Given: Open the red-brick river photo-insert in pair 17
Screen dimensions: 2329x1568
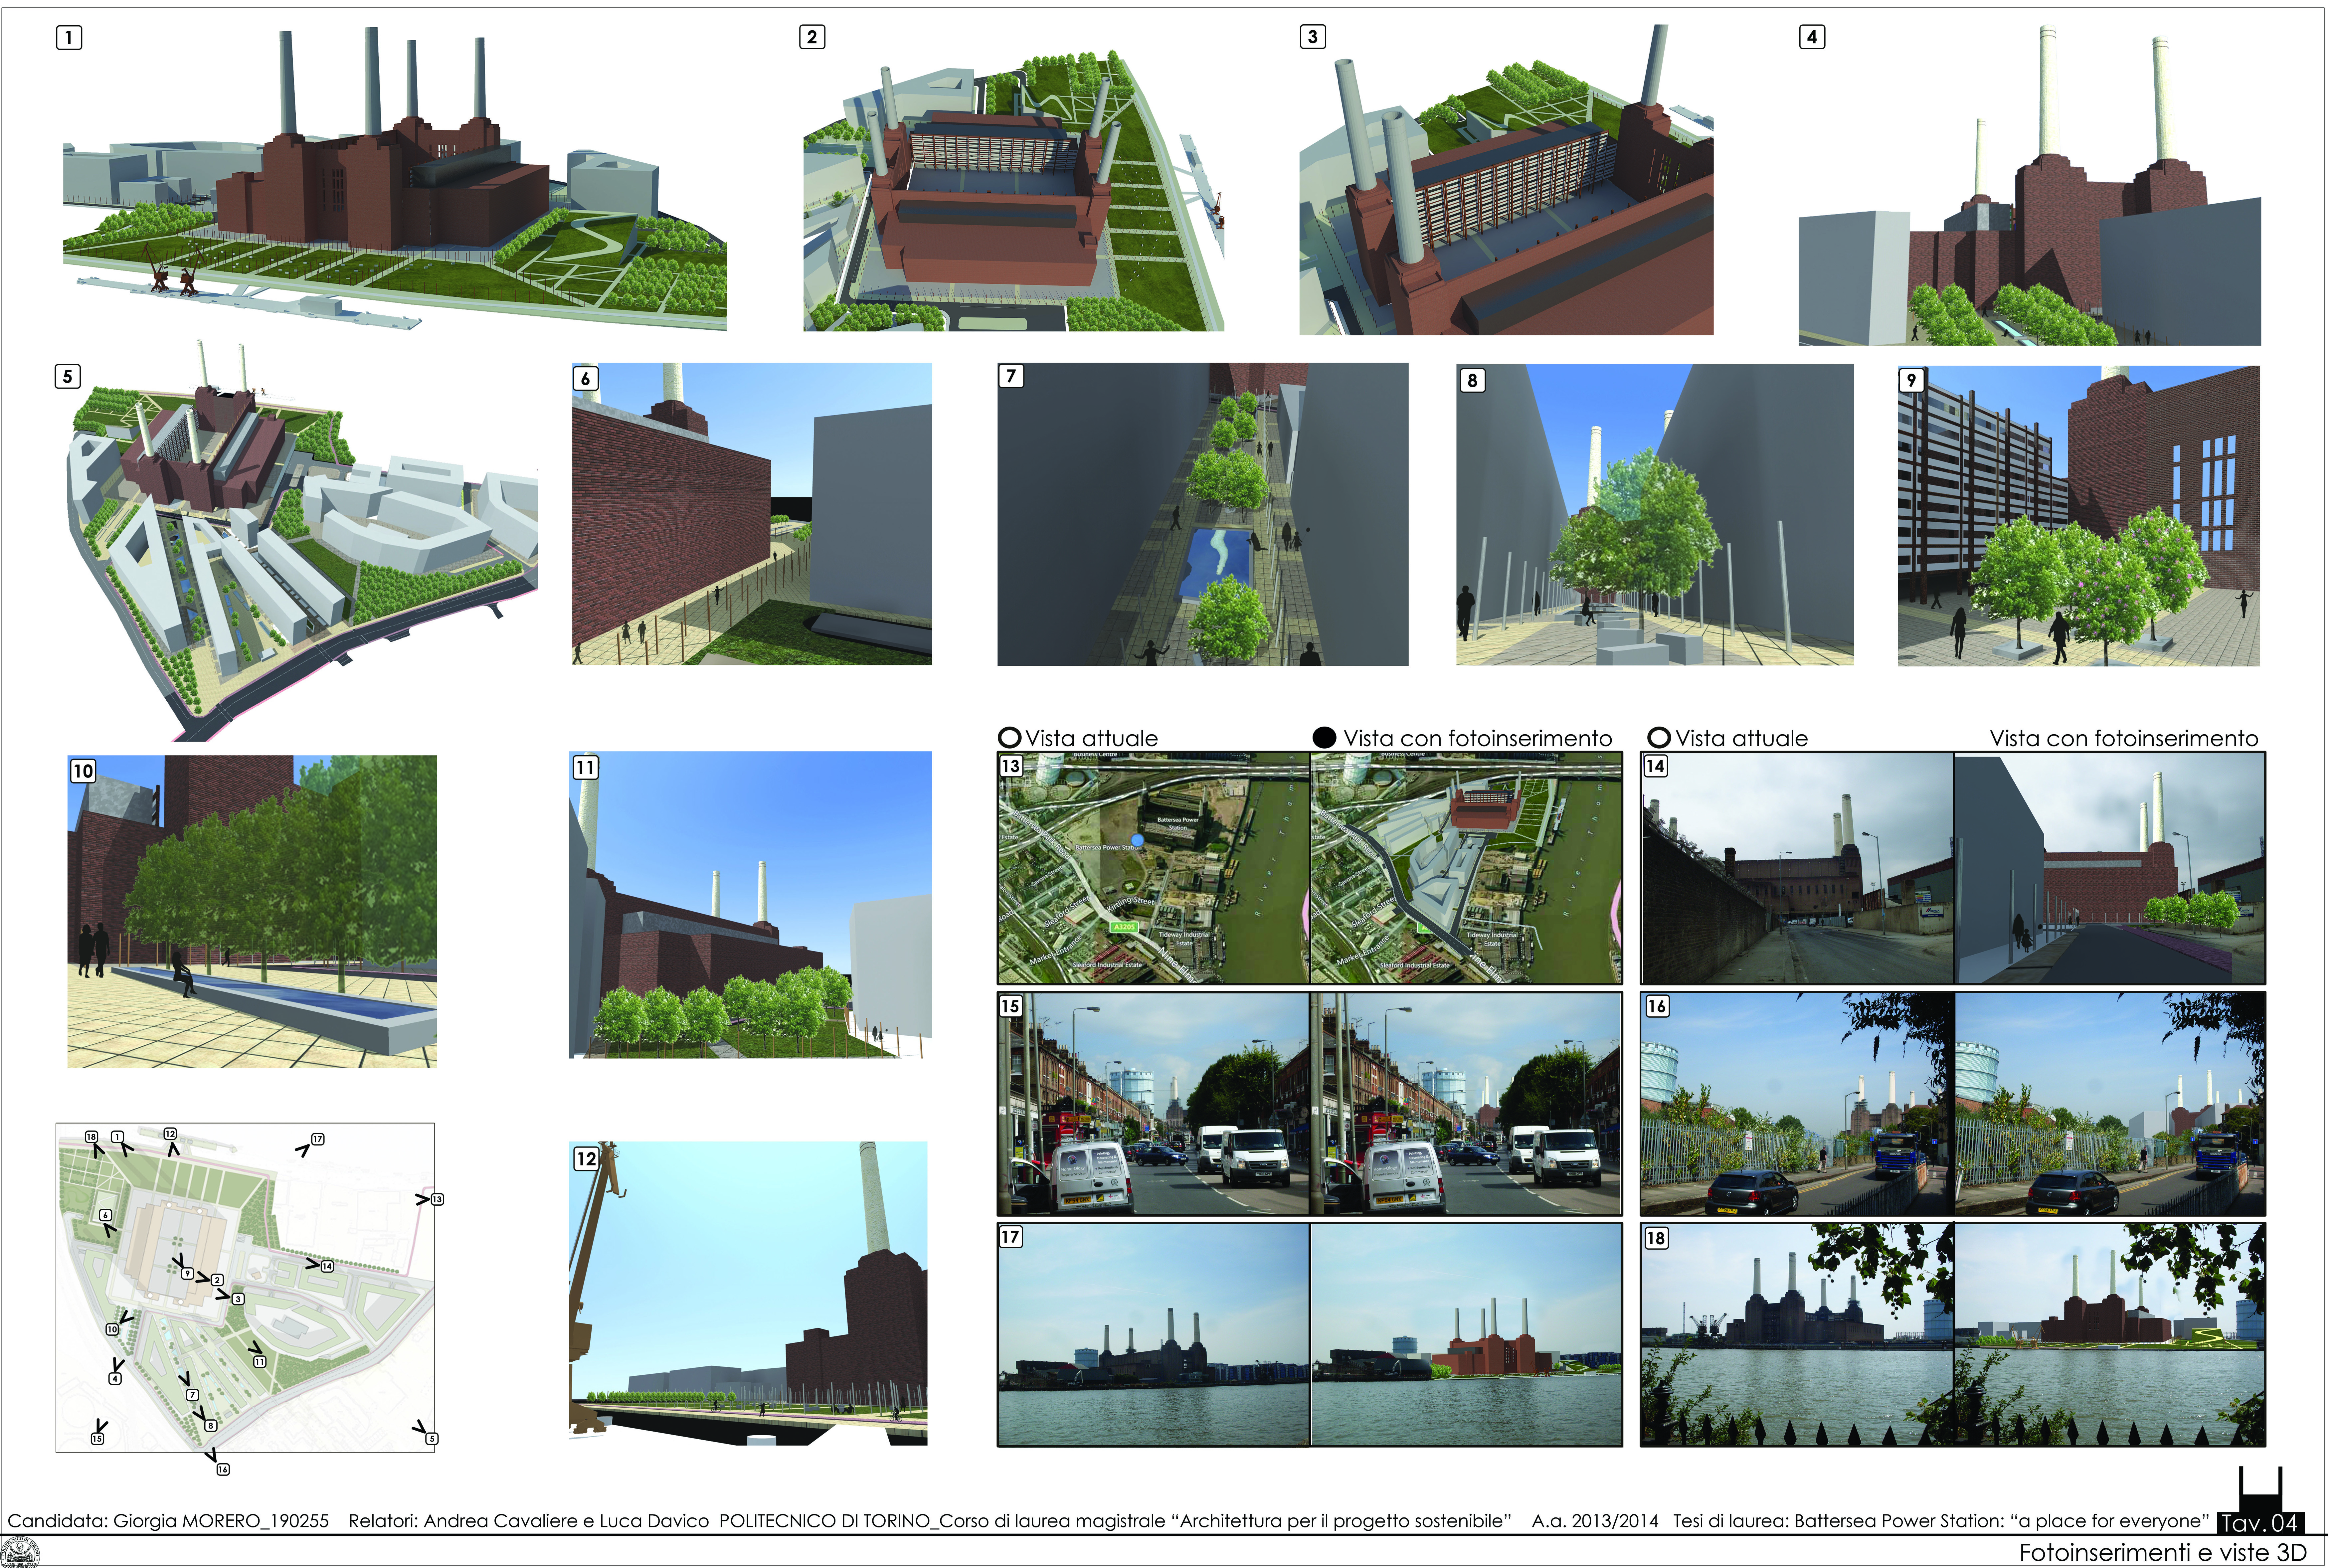Looking at the screenshot, I should pos(1466,1335).
